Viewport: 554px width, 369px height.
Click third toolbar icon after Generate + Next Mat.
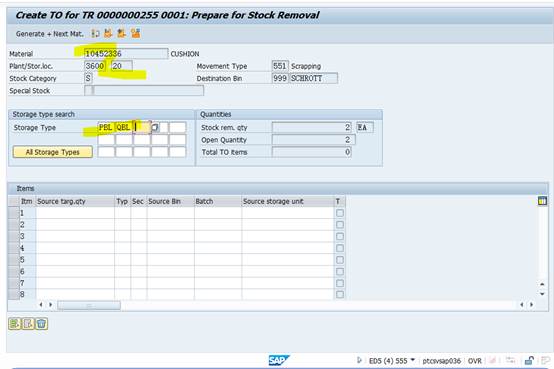point(122,33)
